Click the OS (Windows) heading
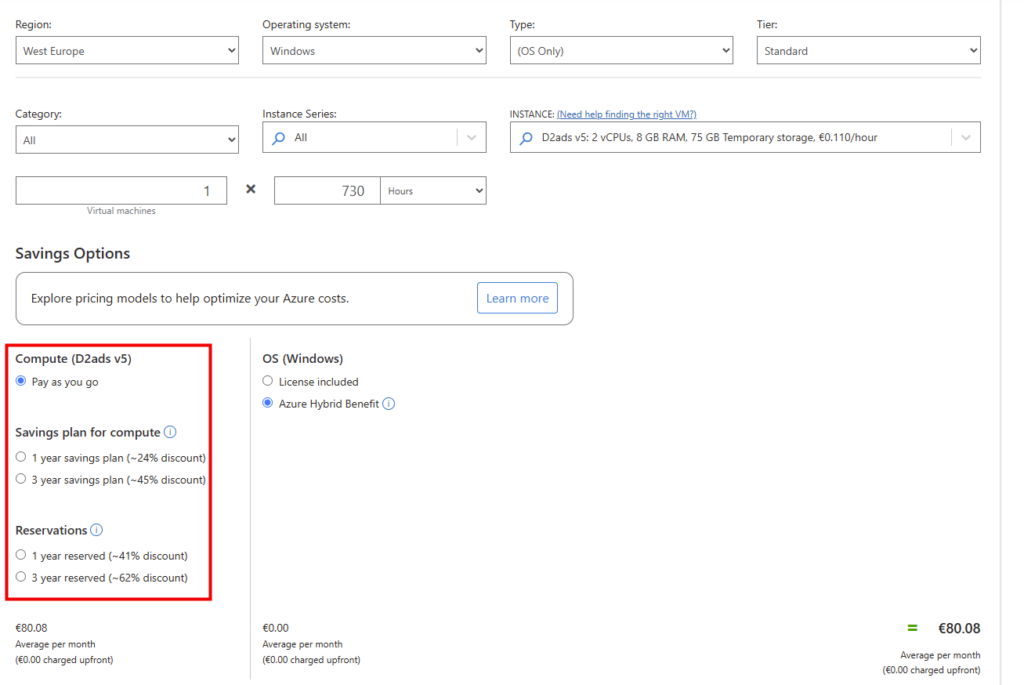The height and width of the screenshot is (685, 1024). tap(302, 358)
